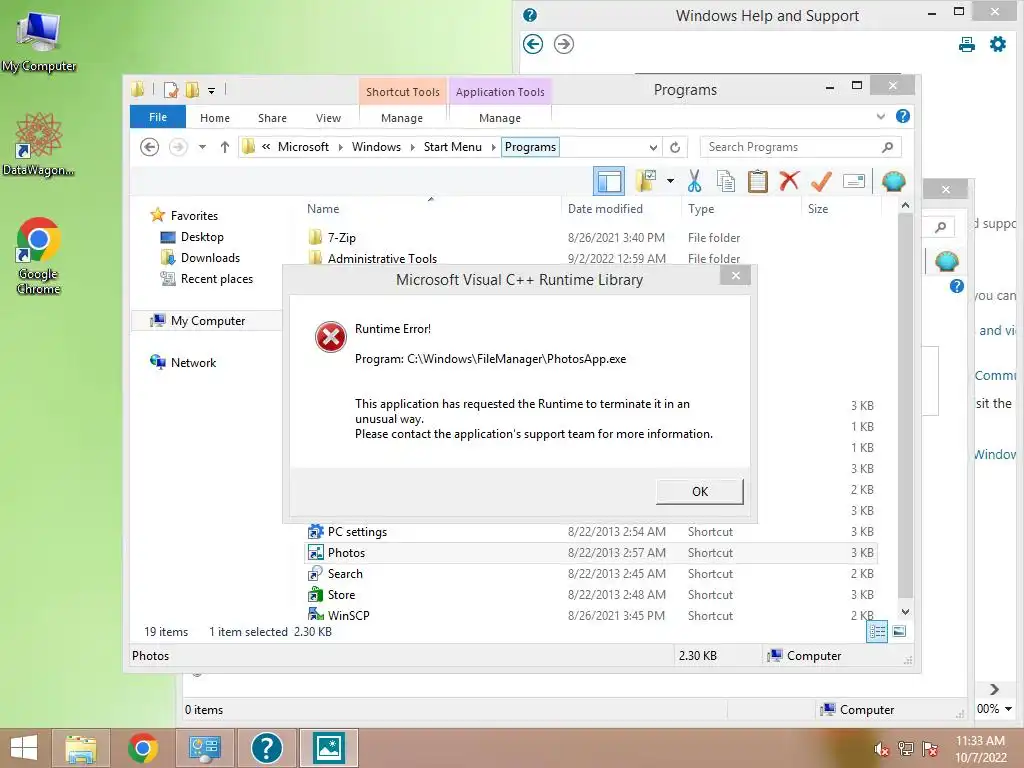Click the shell icon in Programs toolbar
The height and width of the screenshot is (768, 1024).
point(893,181)
